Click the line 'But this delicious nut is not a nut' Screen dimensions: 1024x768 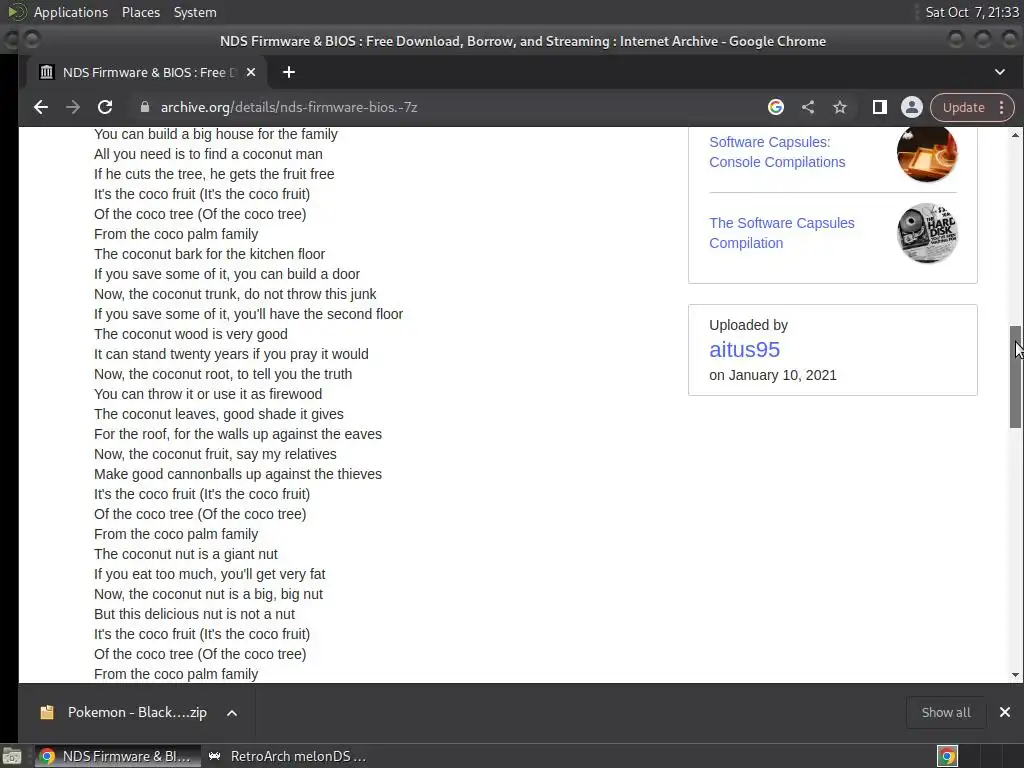[194, 615]
